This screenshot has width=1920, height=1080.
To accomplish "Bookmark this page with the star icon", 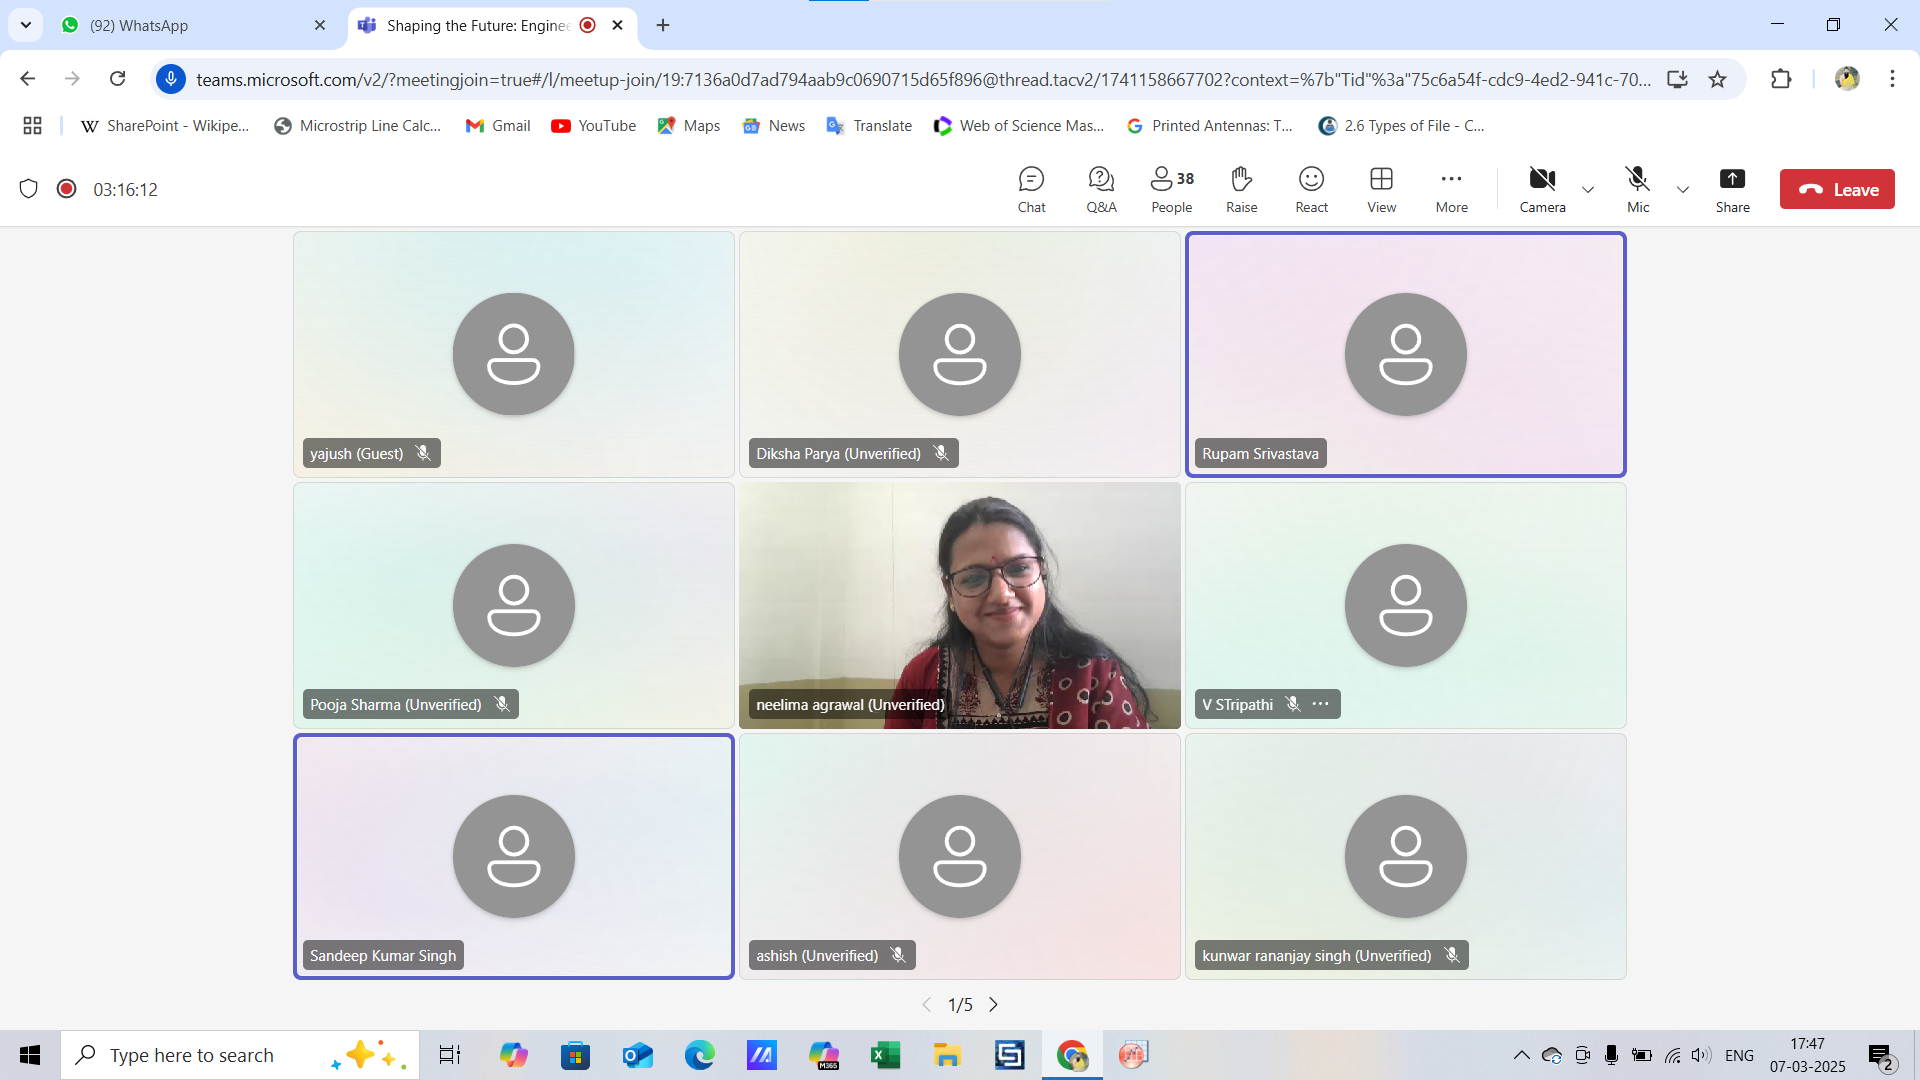I will click(x=1717, y=79).
